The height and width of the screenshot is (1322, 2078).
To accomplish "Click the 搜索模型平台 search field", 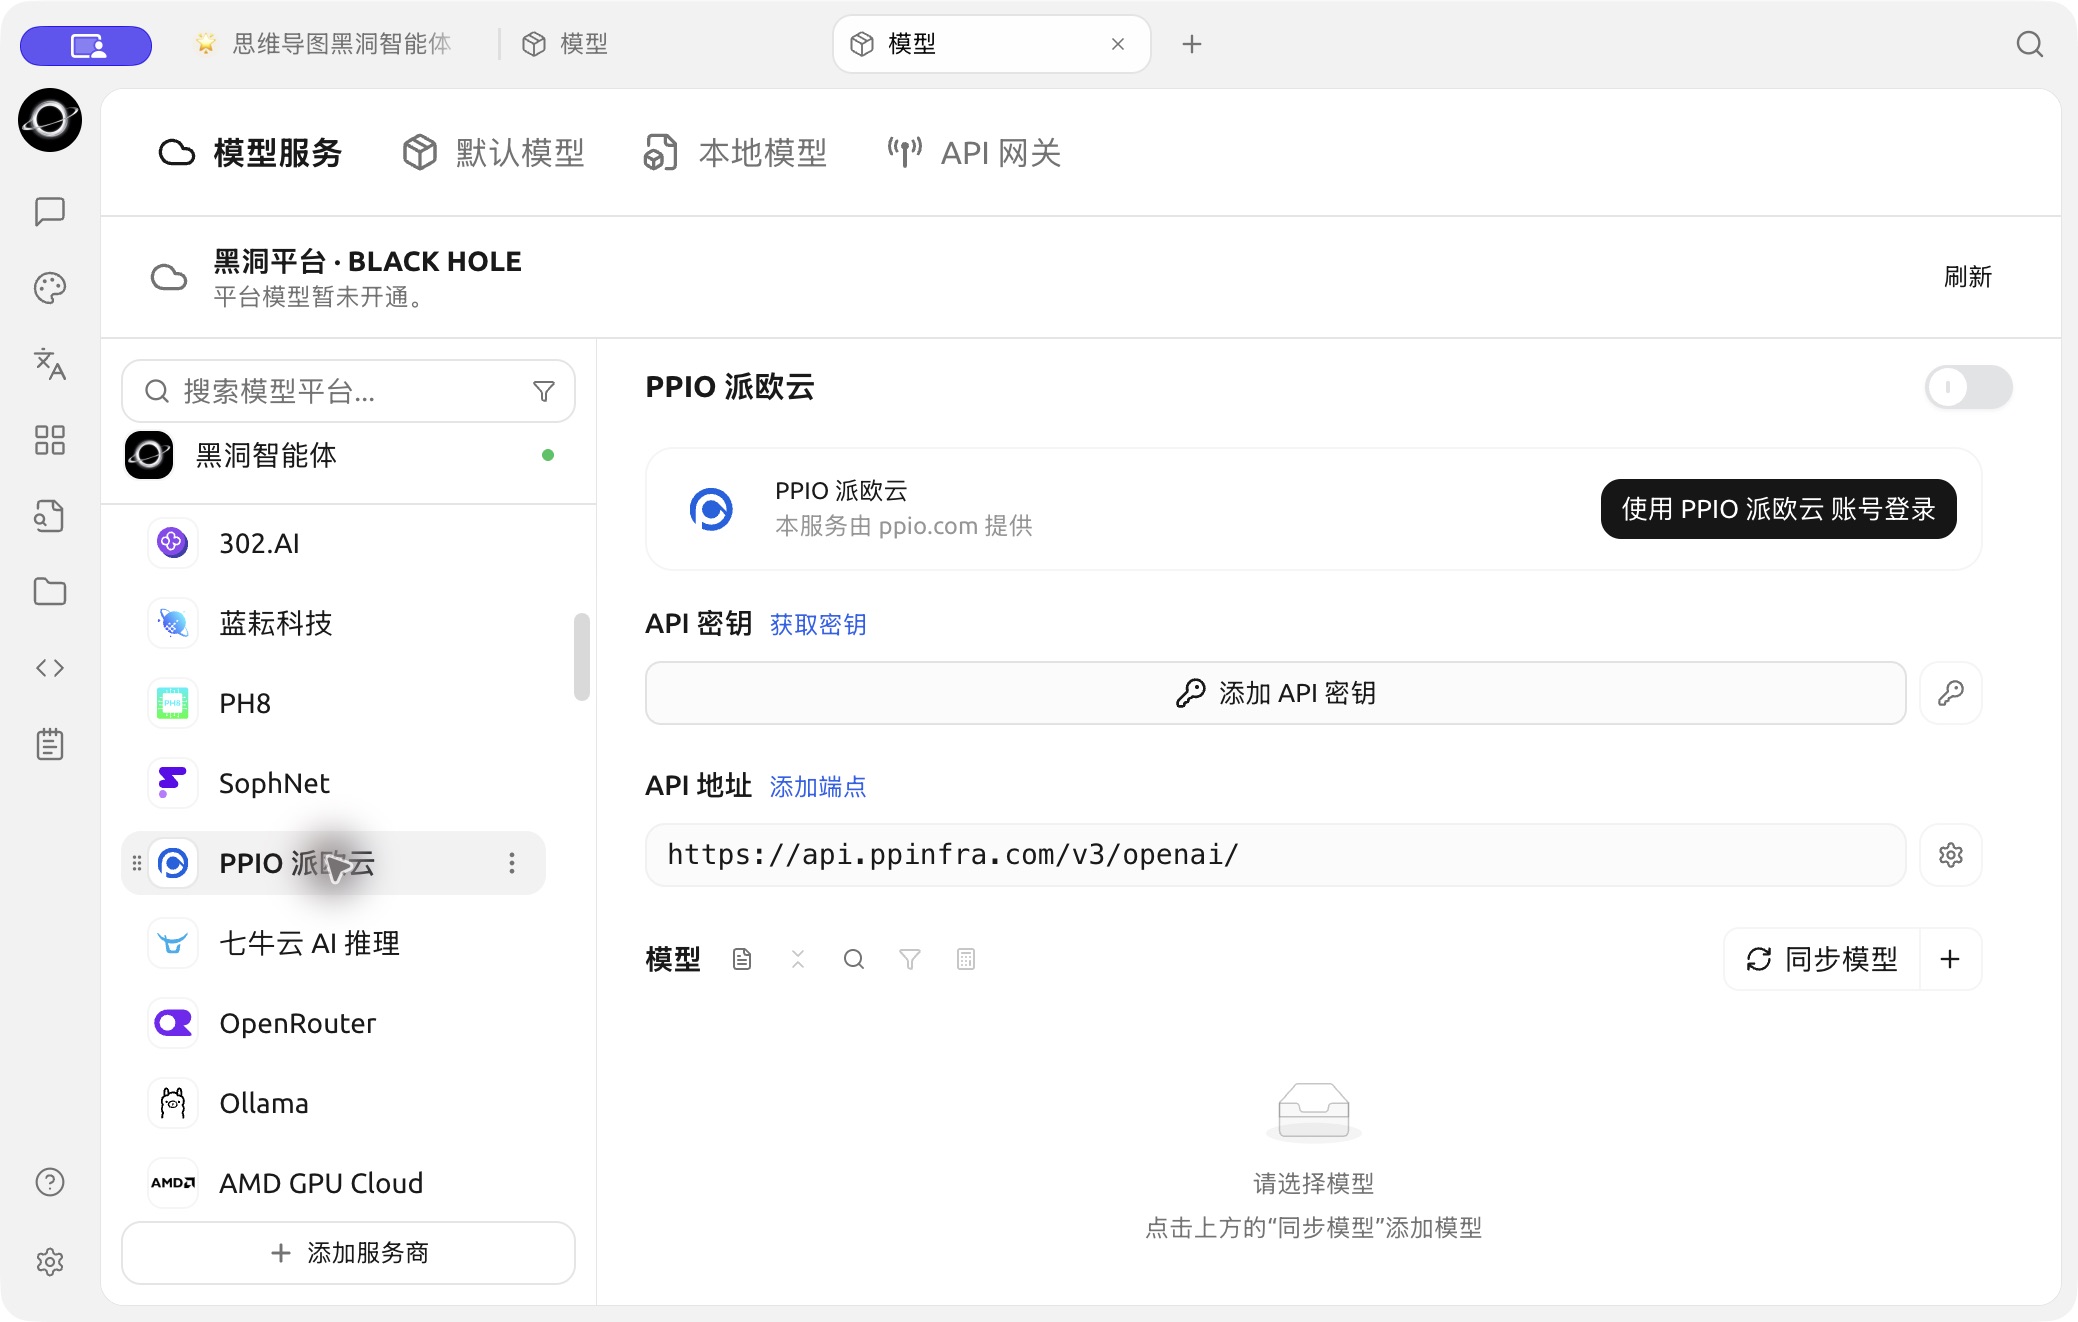I will click(348, 391).
